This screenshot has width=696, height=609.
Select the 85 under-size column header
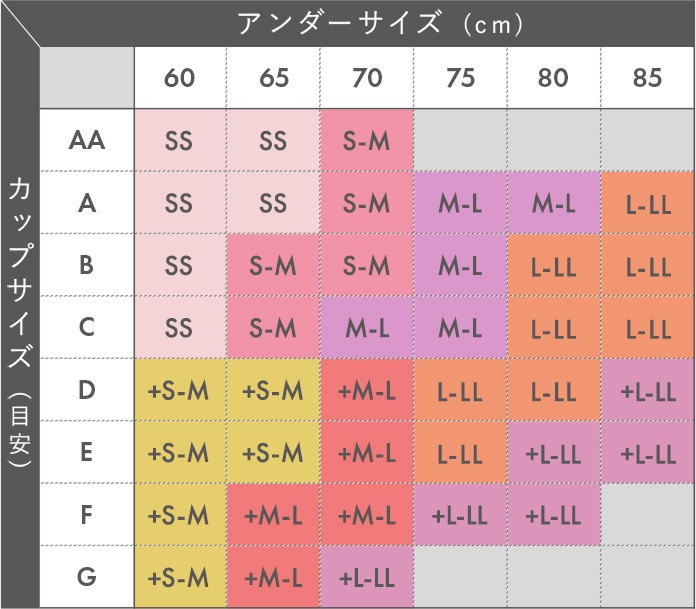[648, 78]
